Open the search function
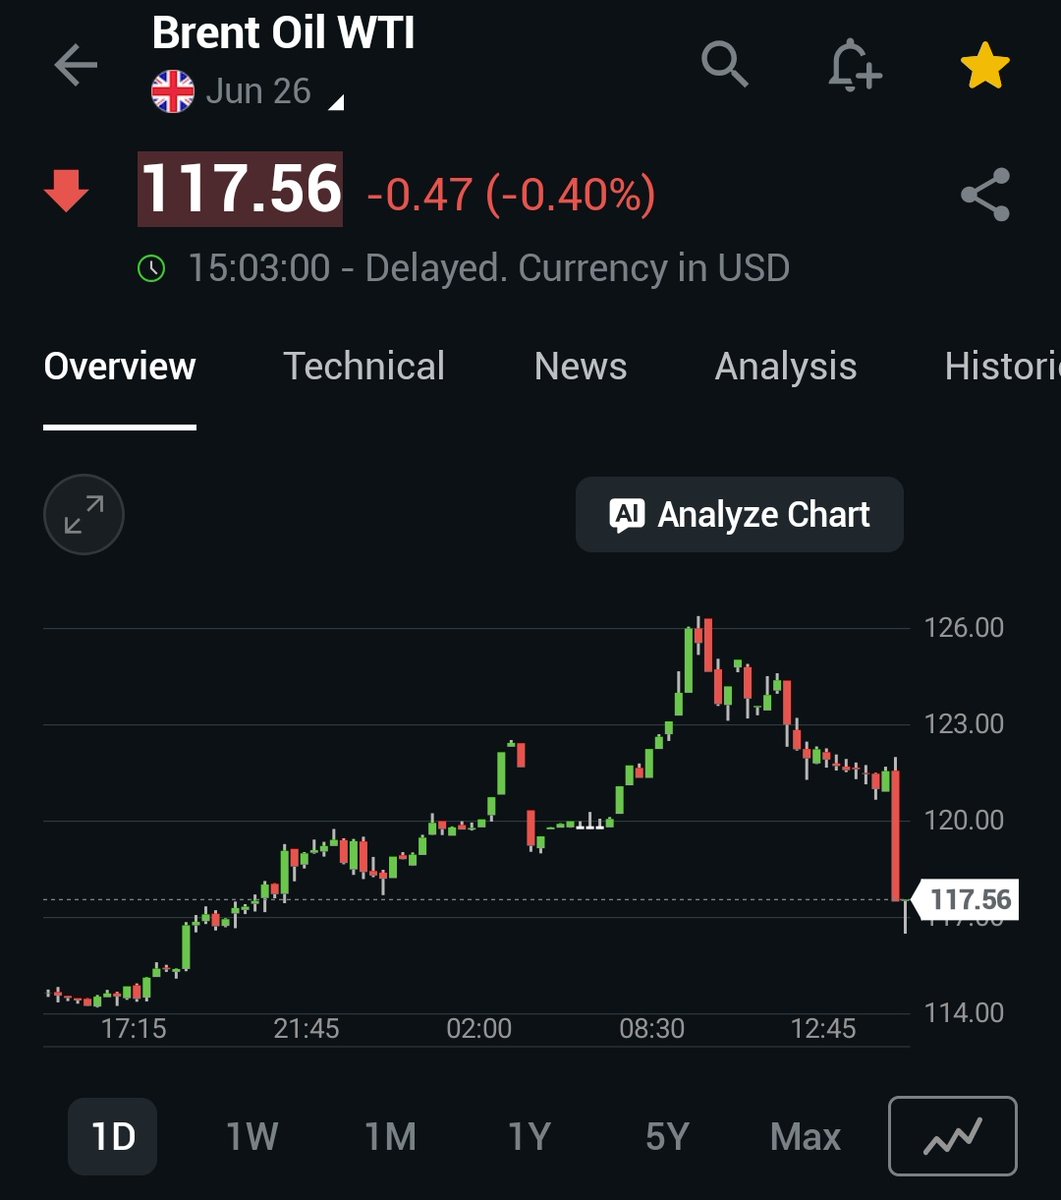The image size is (1061, 1200). coord(725,67)
